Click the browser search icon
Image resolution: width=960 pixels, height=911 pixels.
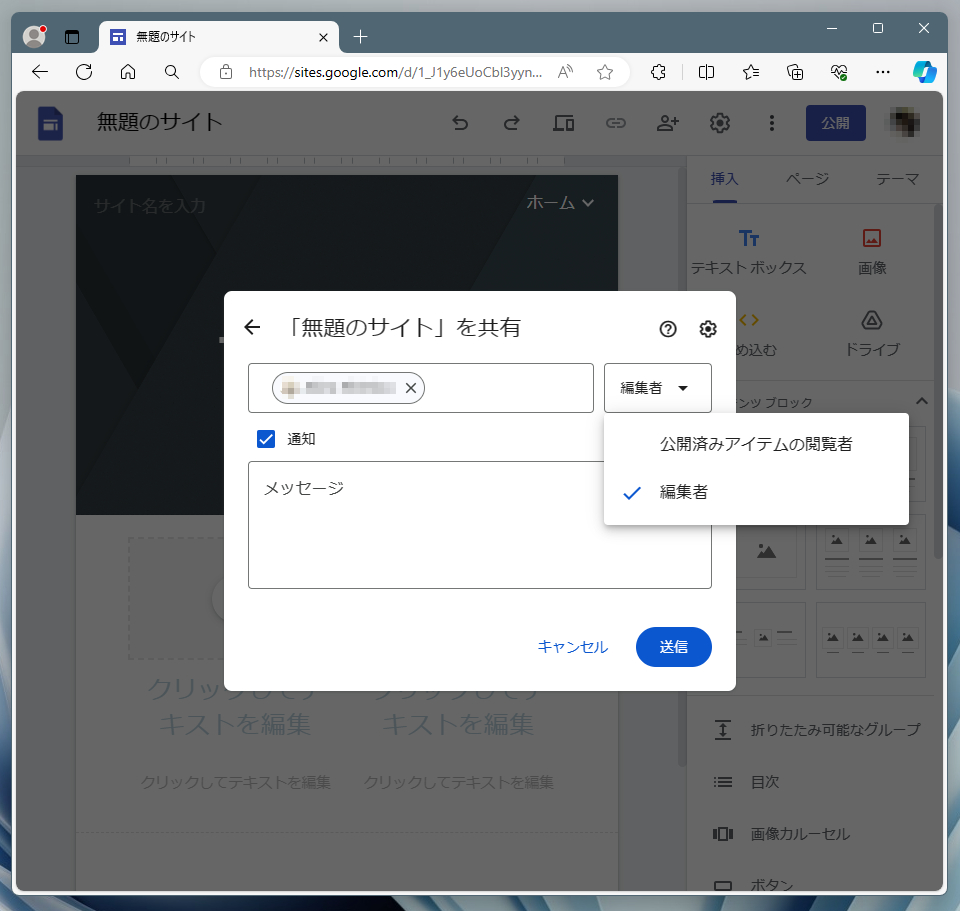click(x=172, y=72)
